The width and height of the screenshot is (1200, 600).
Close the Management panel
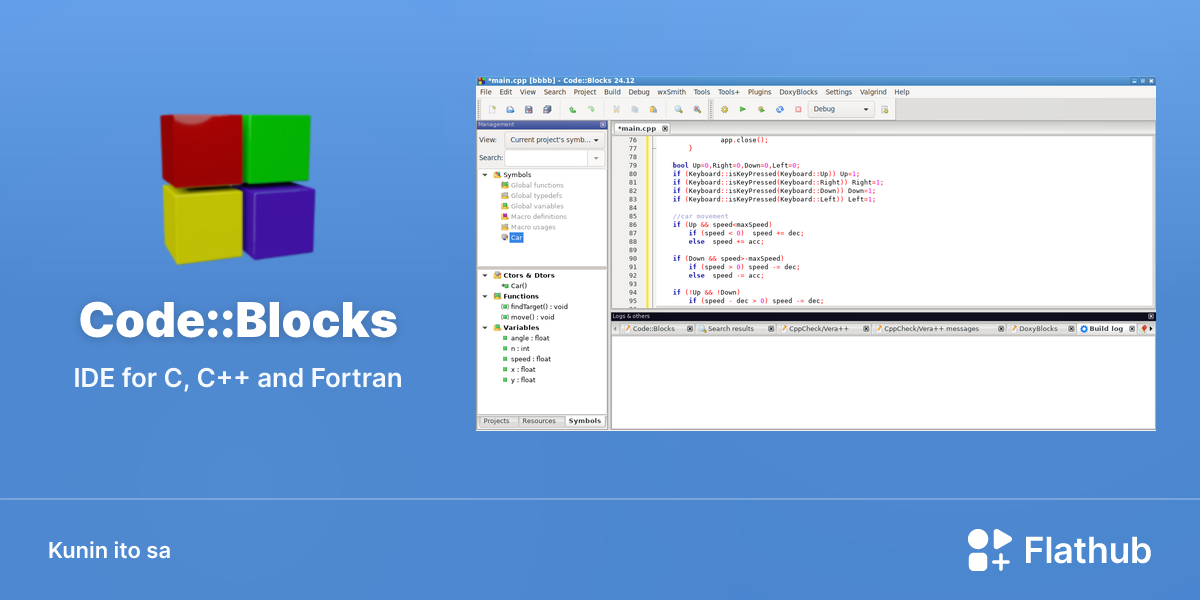(603, 124)
